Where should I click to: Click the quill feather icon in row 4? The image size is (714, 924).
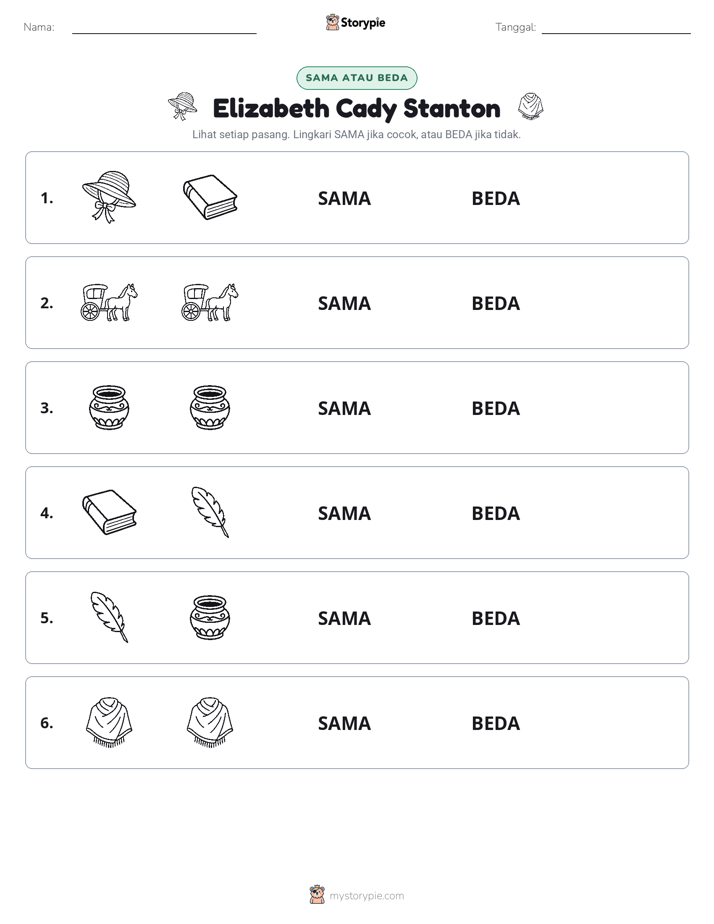click(x=210, y=512)
